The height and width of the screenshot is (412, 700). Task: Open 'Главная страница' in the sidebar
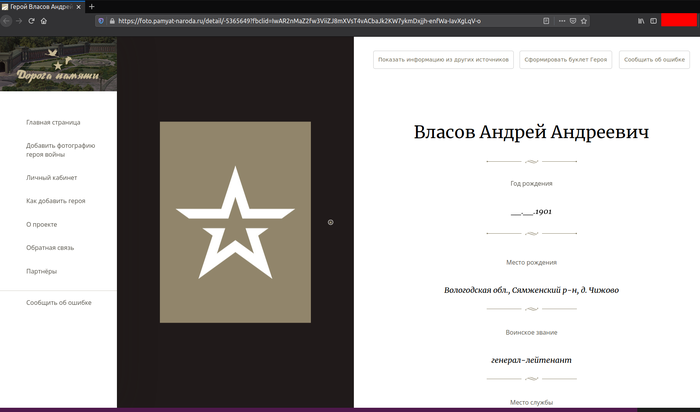tap(53, 123)
